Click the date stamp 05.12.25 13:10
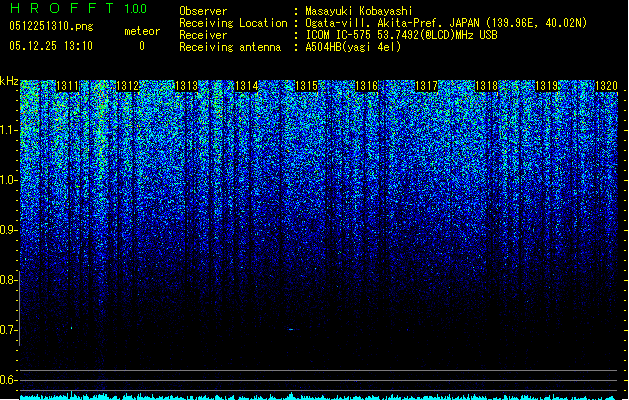Viewport: 629px width, 400px height. pyautogui.click(x=51, y=46)
